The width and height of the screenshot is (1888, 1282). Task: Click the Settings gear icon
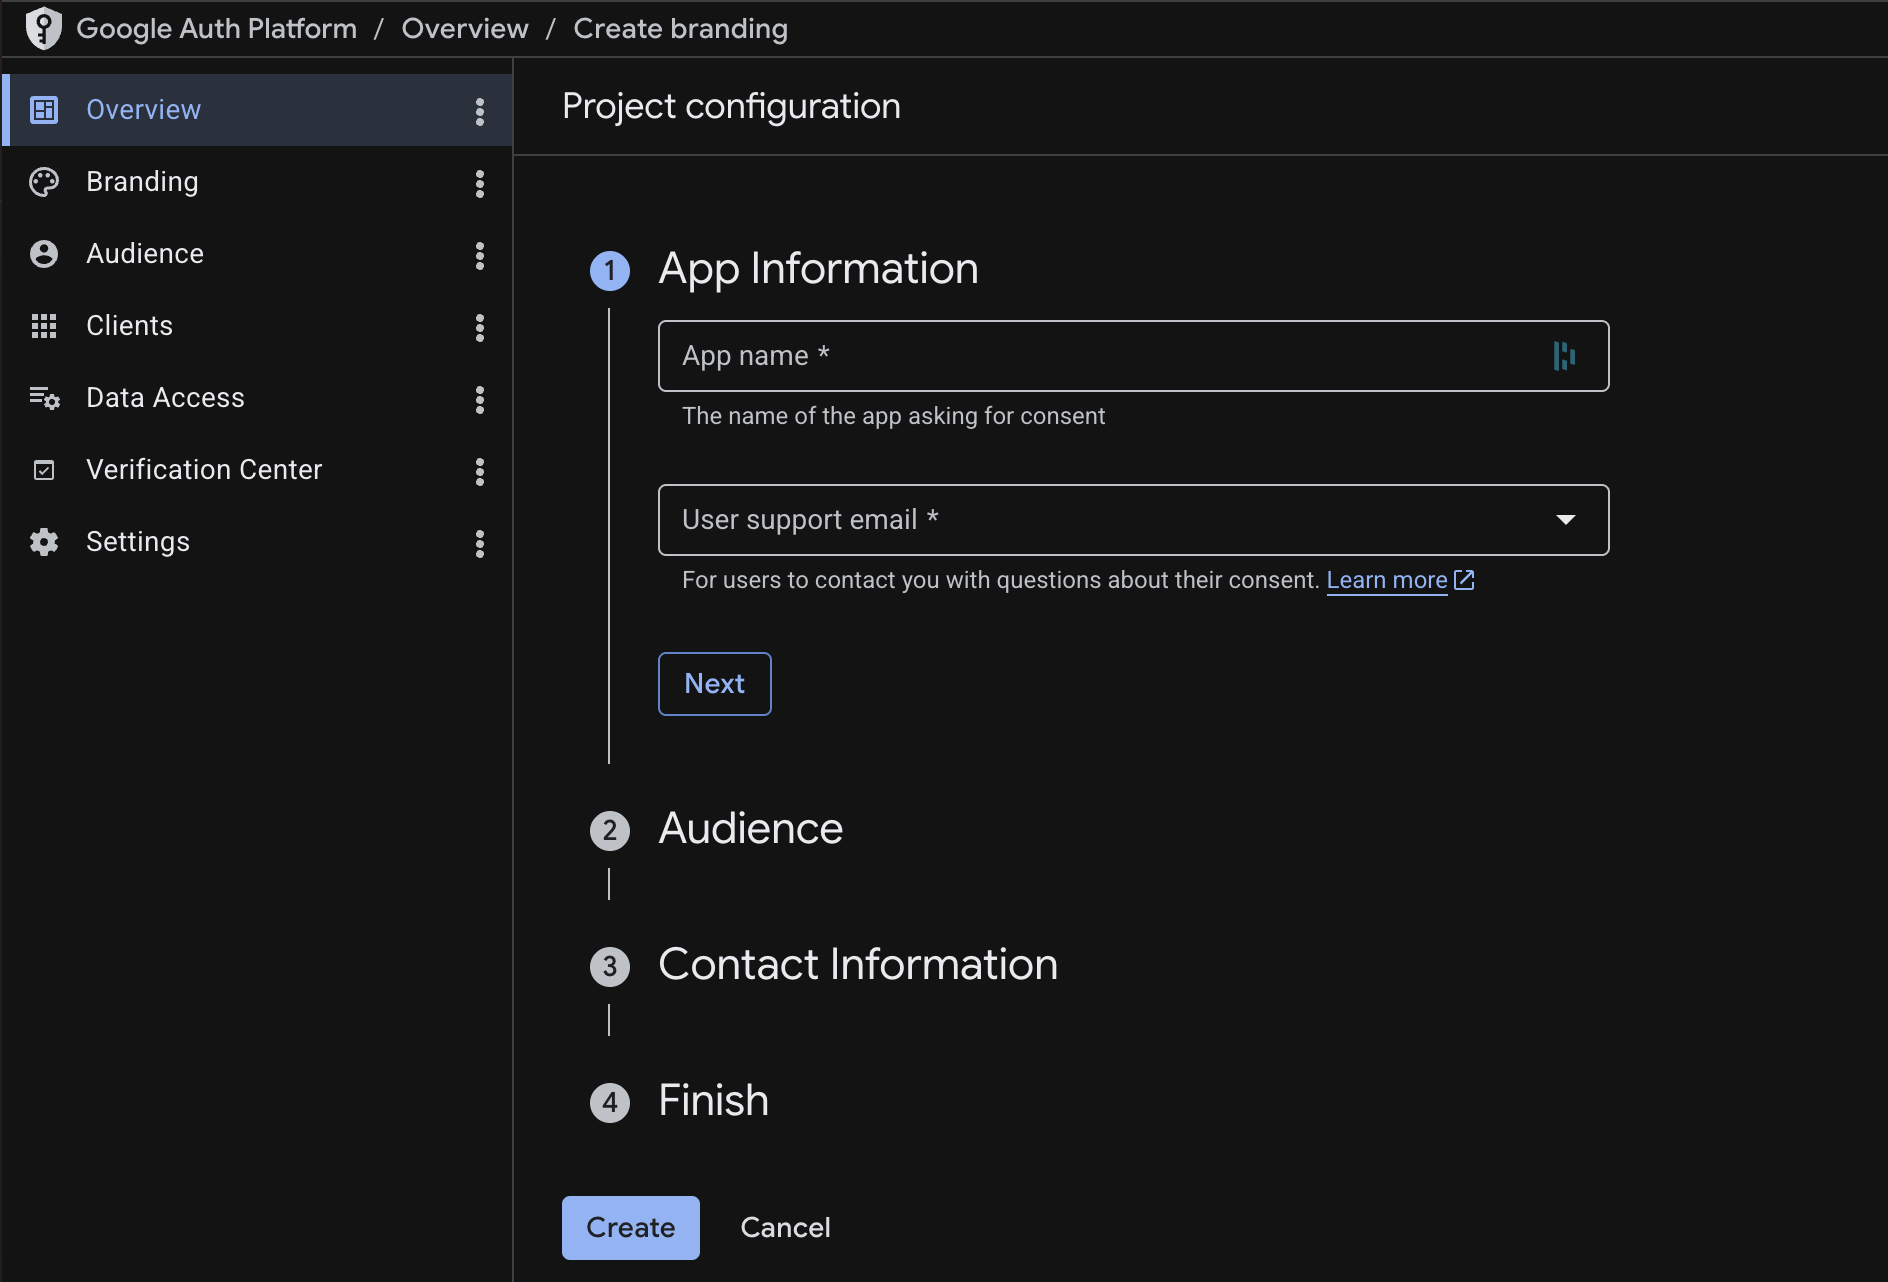point(44,542)
